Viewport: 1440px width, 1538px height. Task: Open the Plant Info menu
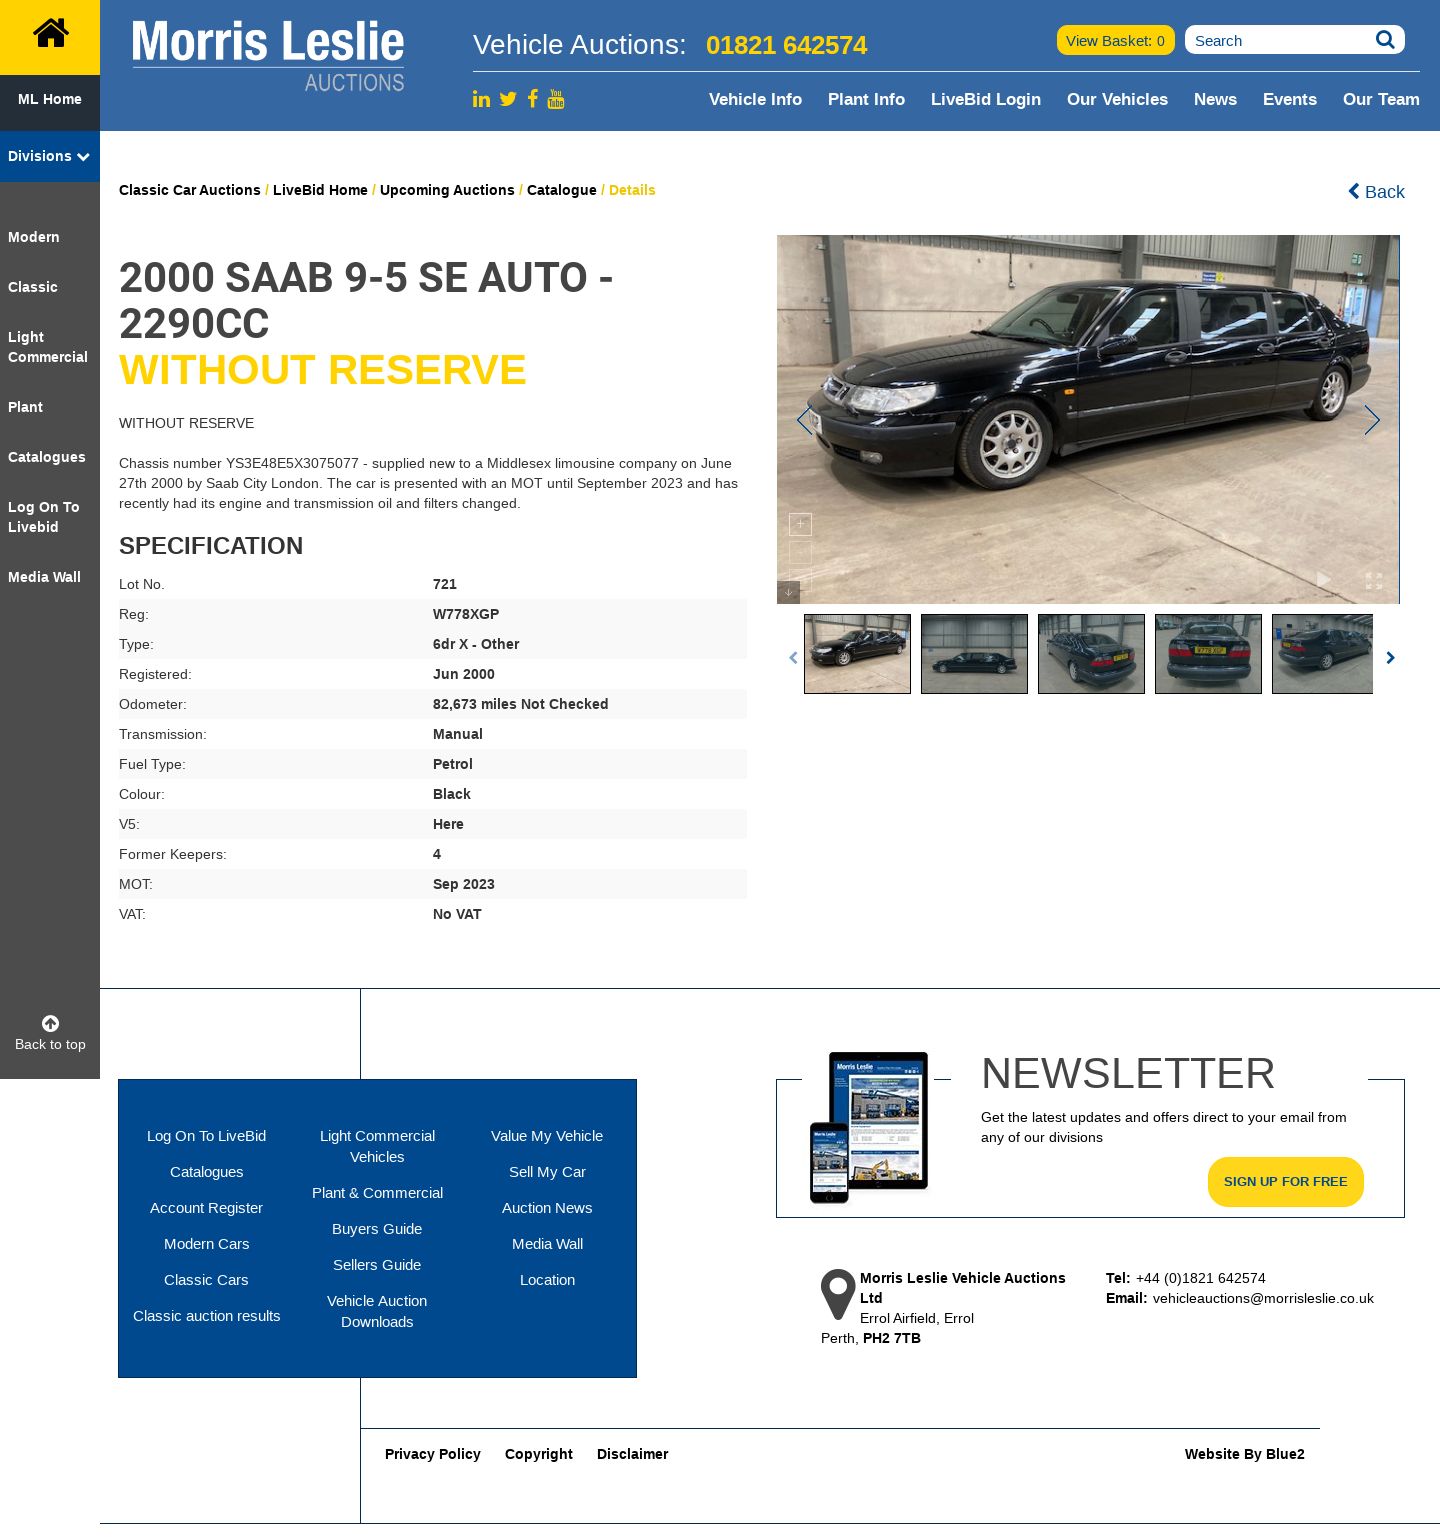coord(866,99)
